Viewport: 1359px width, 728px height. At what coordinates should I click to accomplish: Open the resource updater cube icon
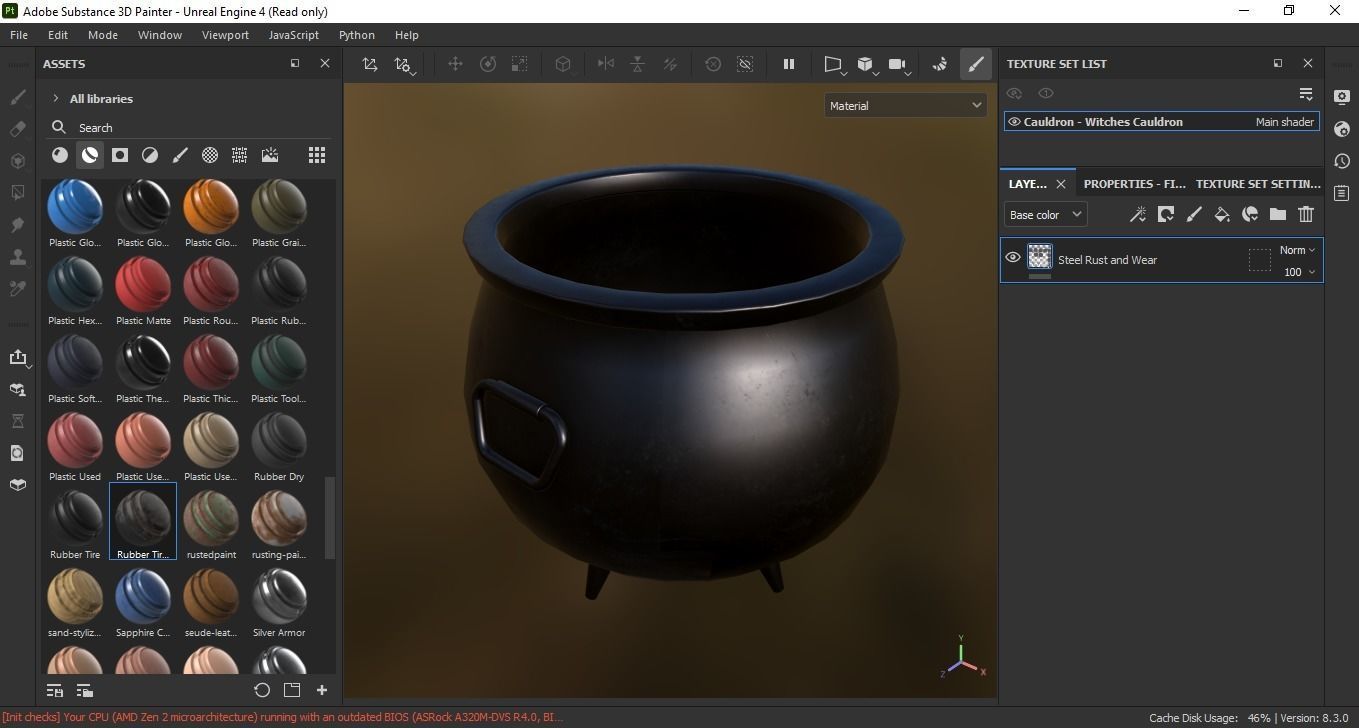coord(18,389)
